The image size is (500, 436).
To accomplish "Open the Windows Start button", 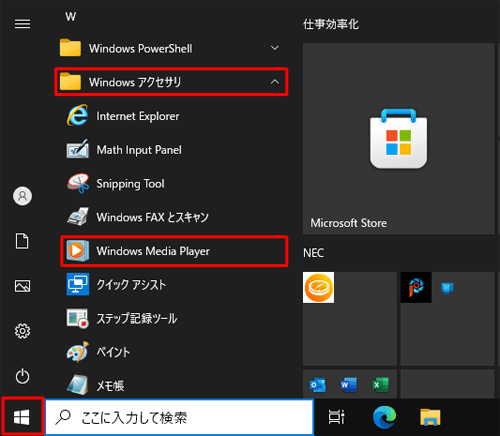I will click(22, 417).
